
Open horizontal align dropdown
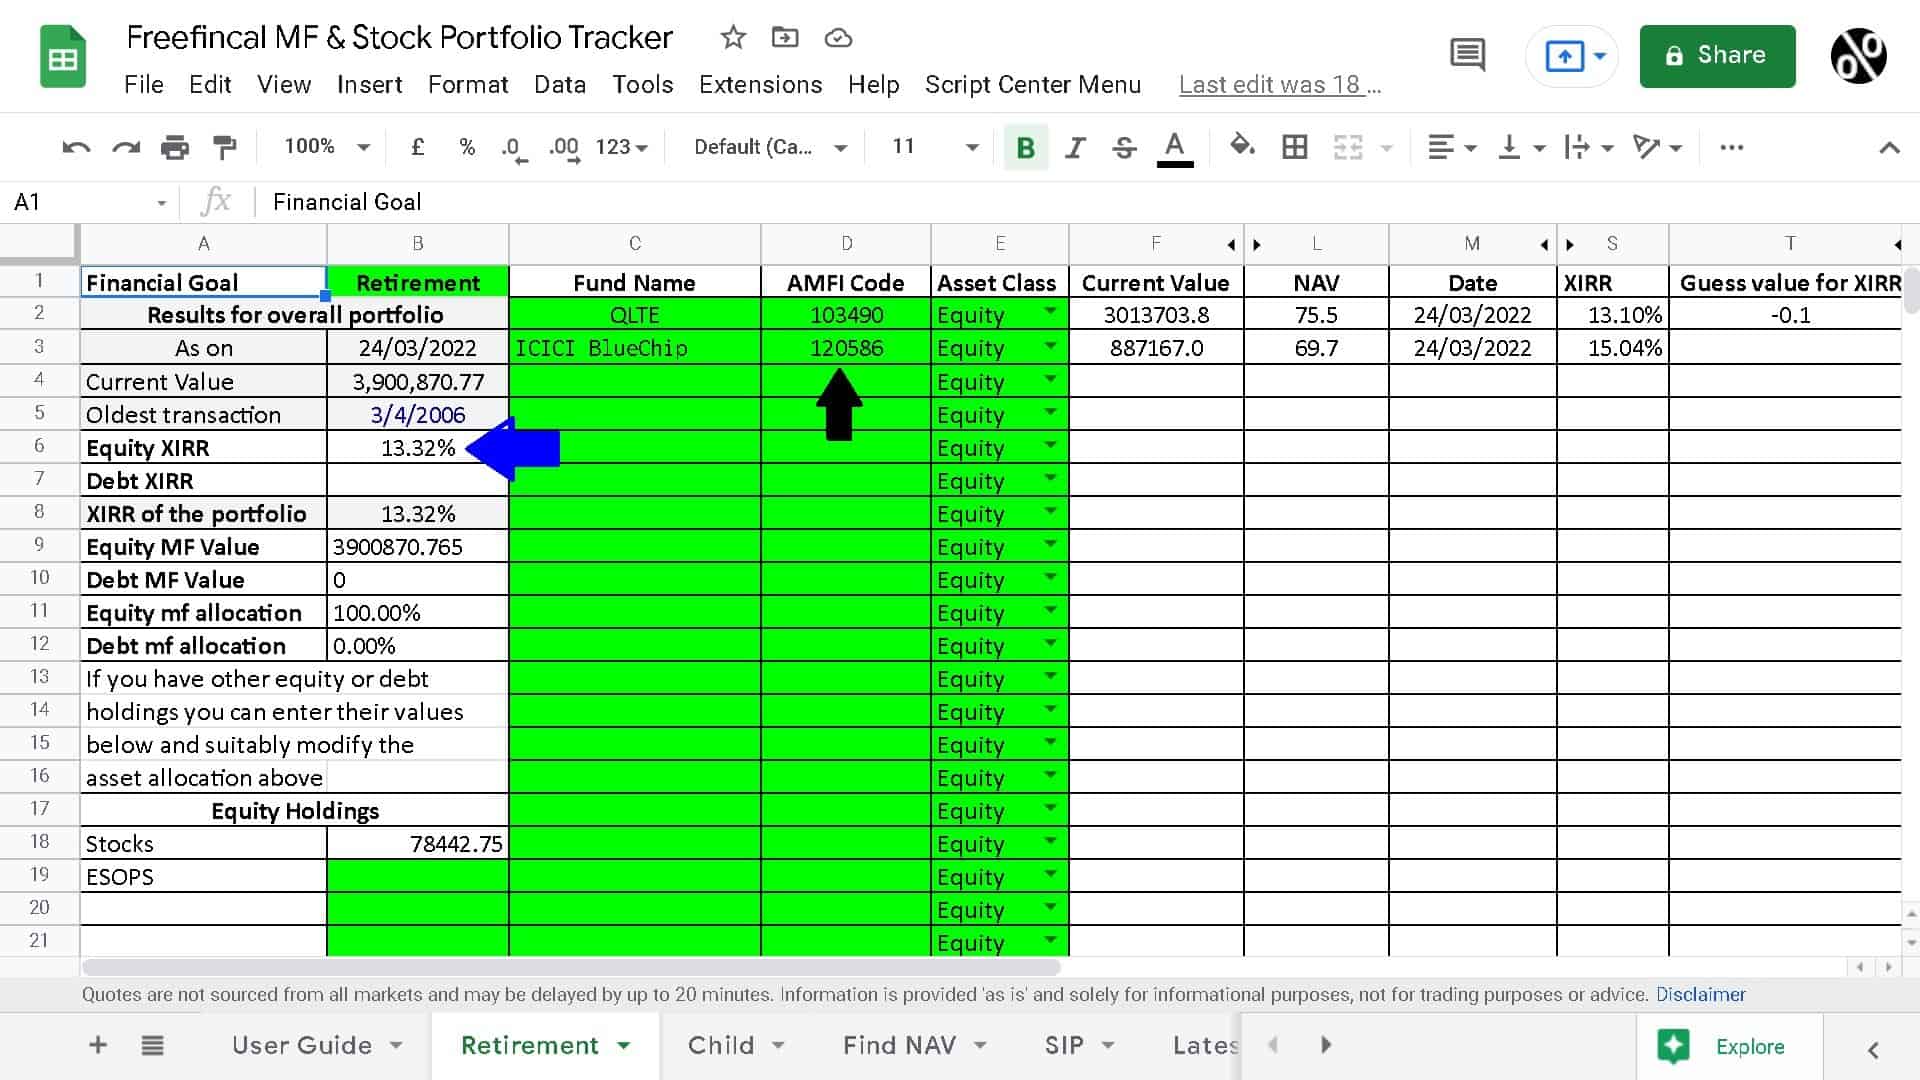click(1452, 148)
